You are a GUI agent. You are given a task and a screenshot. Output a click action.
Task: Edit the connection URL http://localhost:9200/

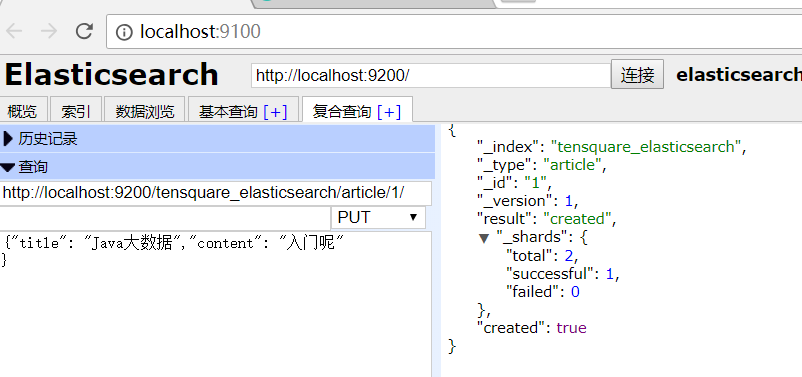point(431,76)
